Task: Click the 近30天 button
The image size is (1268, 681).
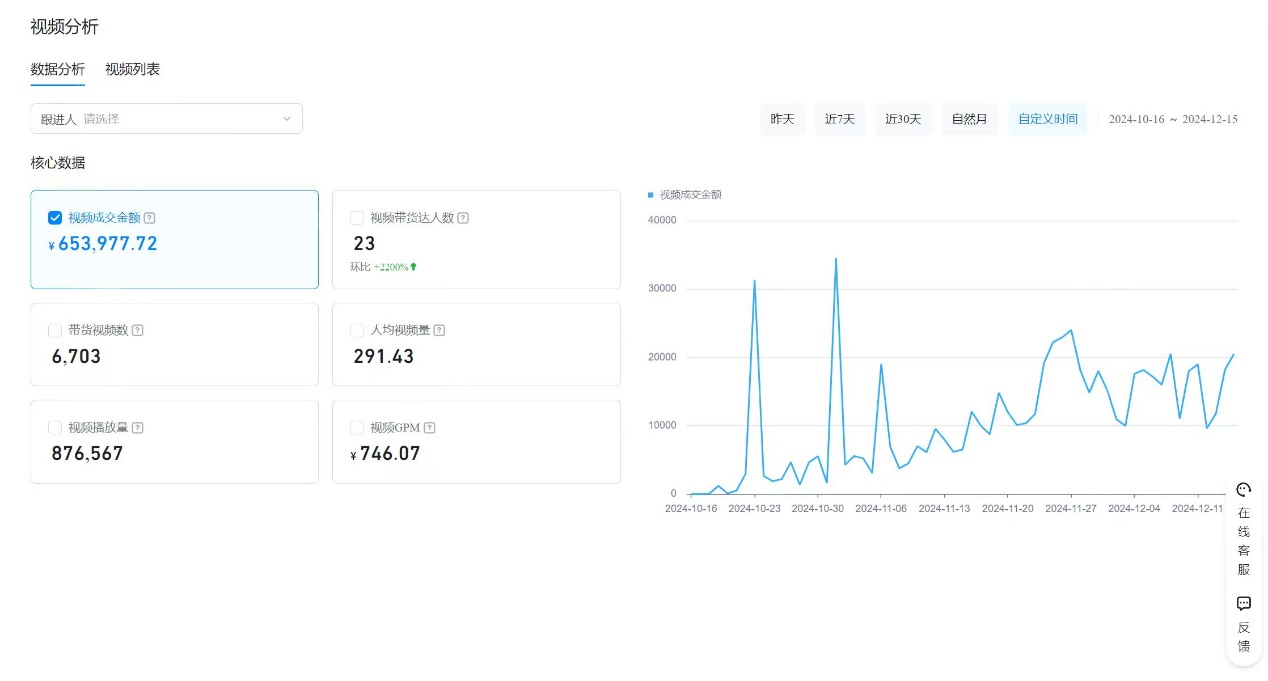Action: coord(903,119)
